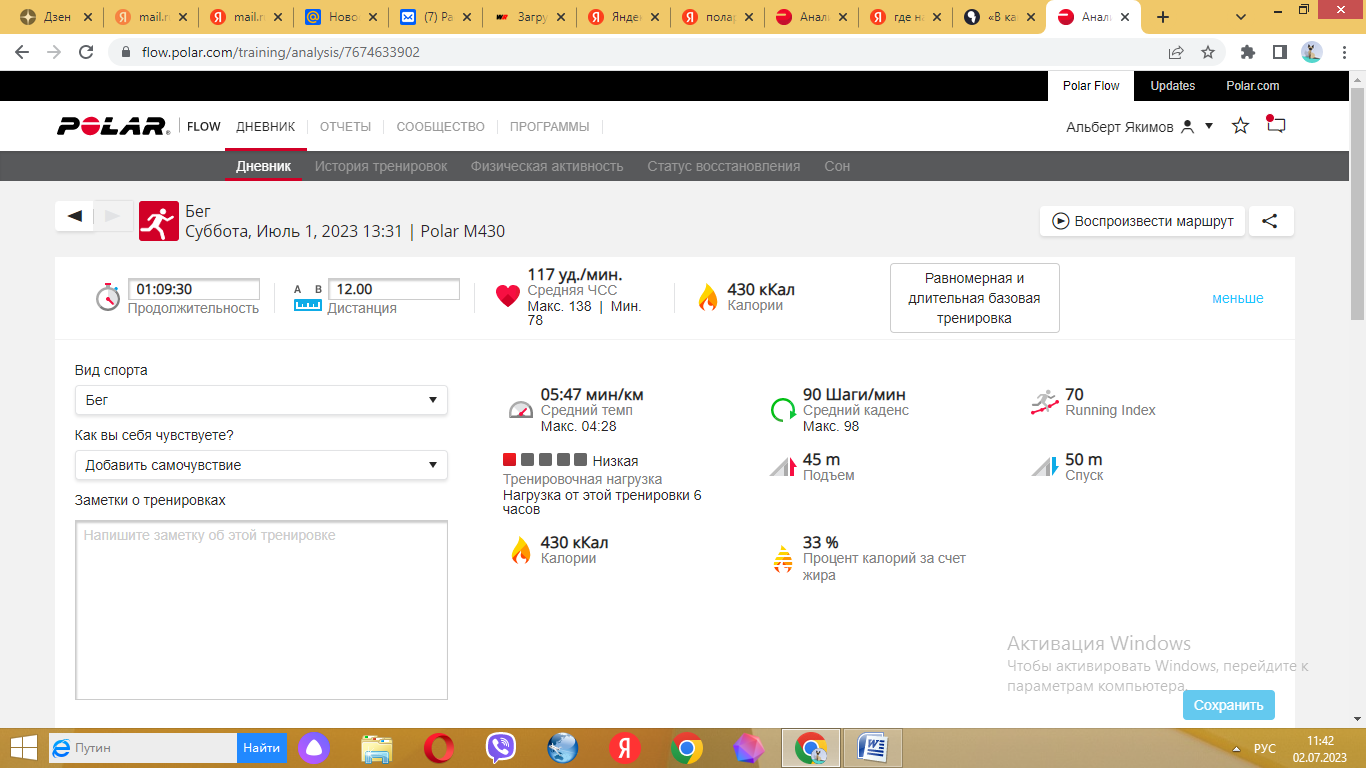
Task: Click the distance input field
Action: [x=394, y=290]
